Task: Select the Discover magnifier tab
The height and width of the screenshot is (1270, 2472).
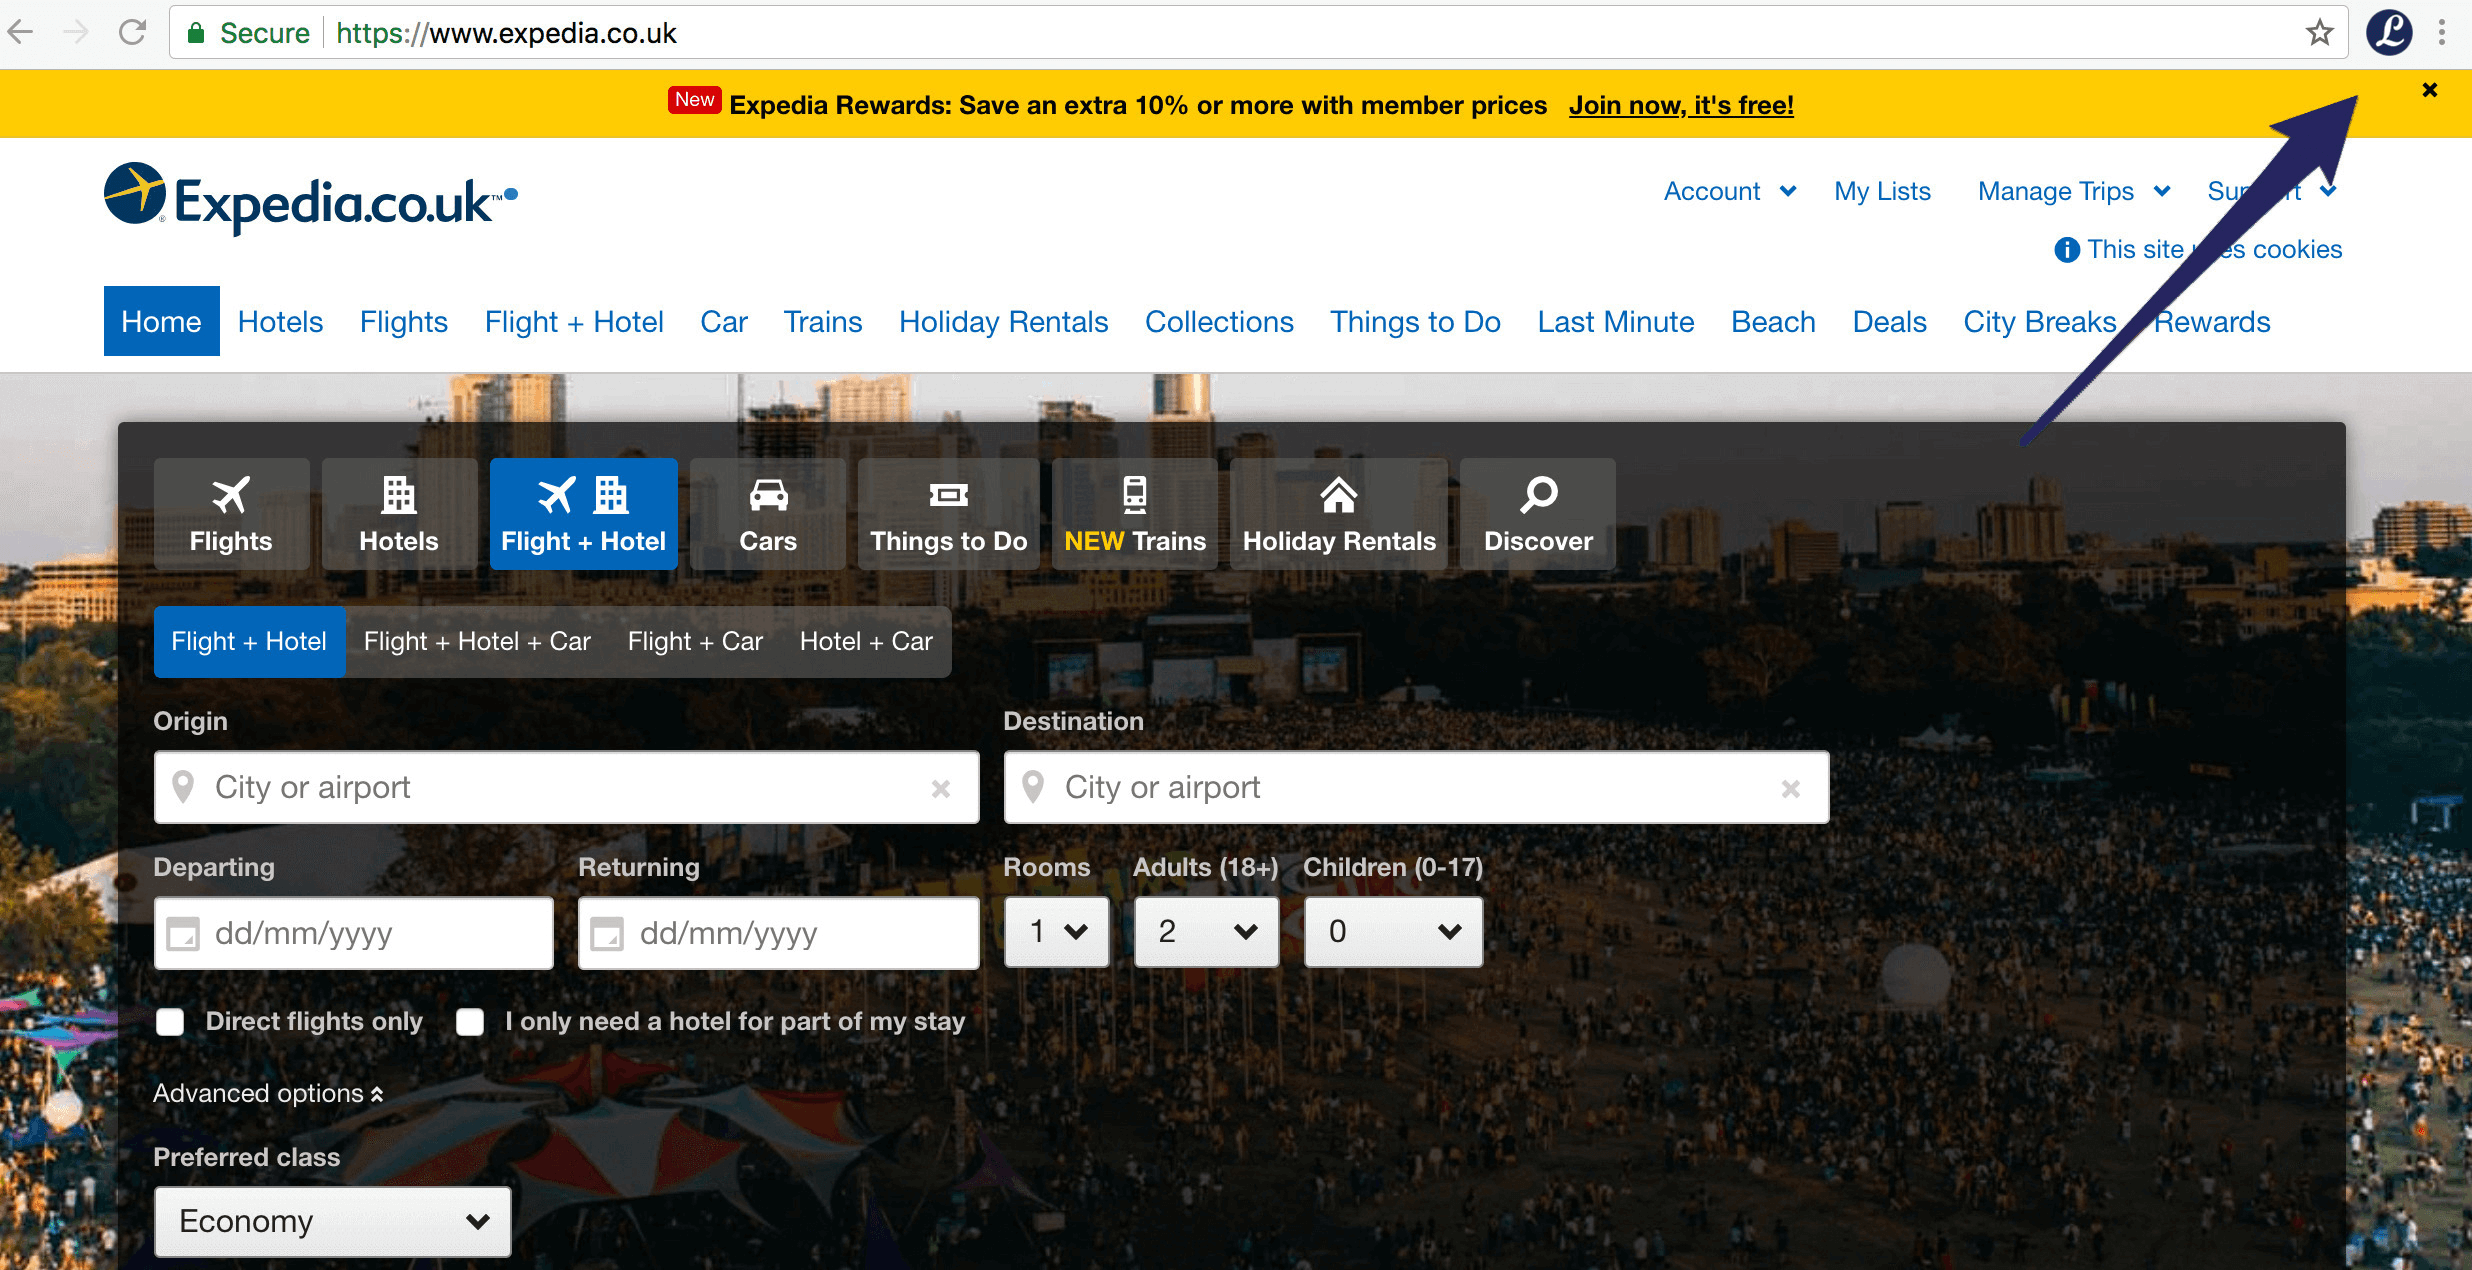Action: click(1538, 514)
